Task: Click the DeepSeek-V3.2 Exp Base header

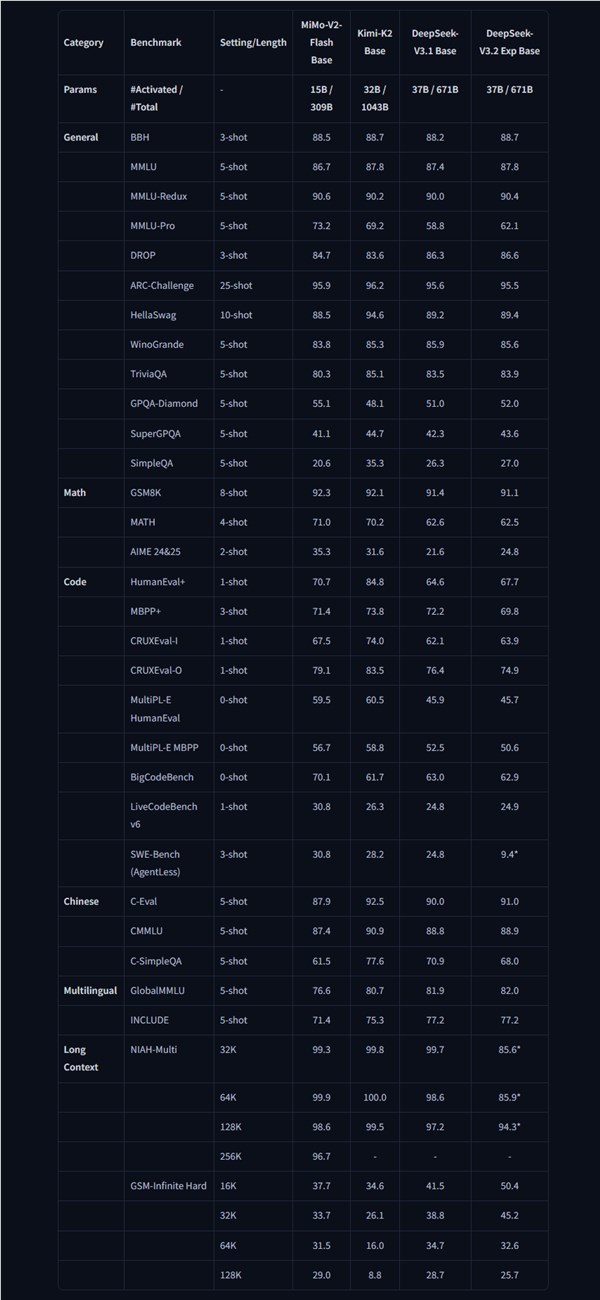Action: point(509,43)
